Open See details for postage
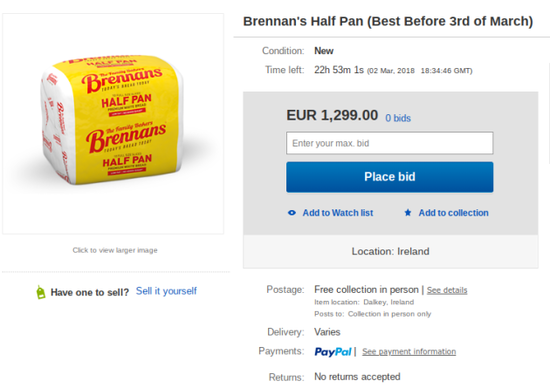The height and width of the screenshot is (388, 550). [x=447, y=290]
